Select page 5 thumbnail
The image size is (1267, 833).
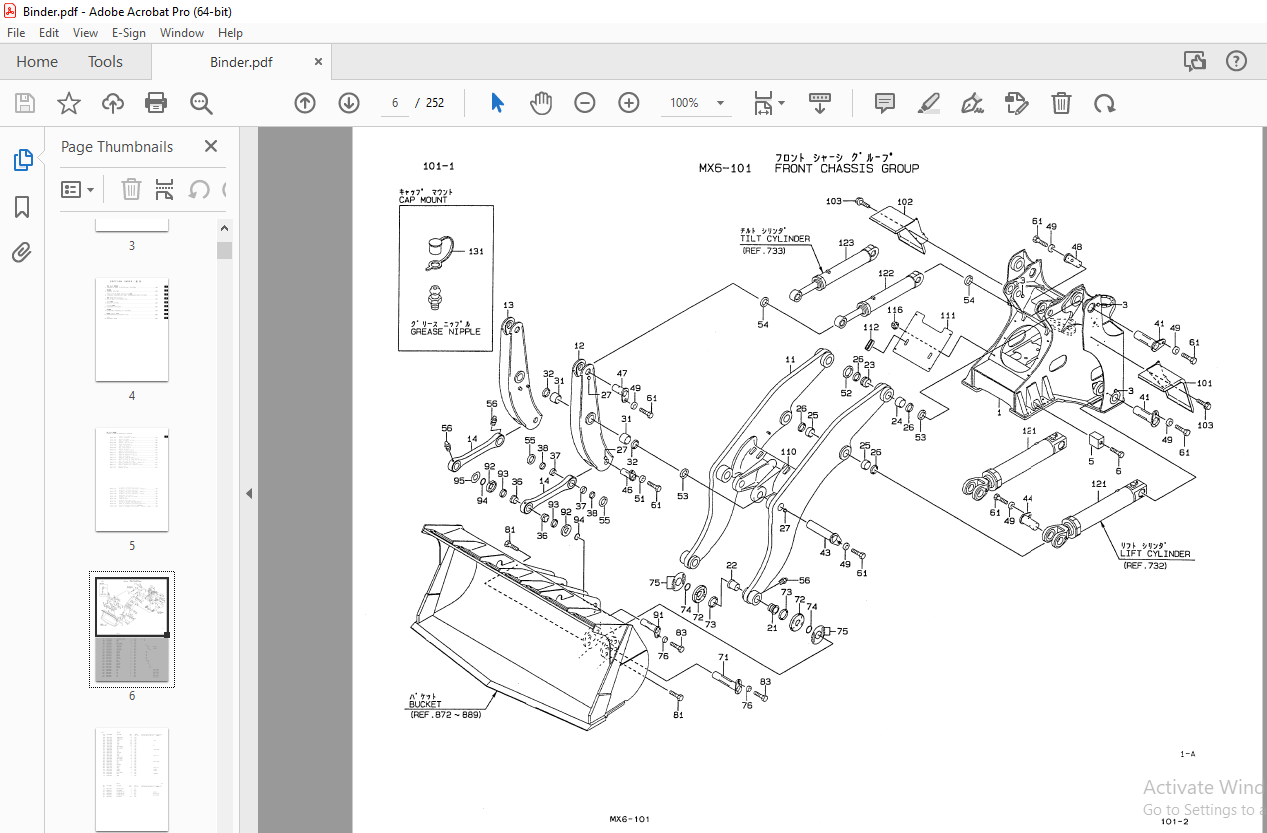point(132,480)
